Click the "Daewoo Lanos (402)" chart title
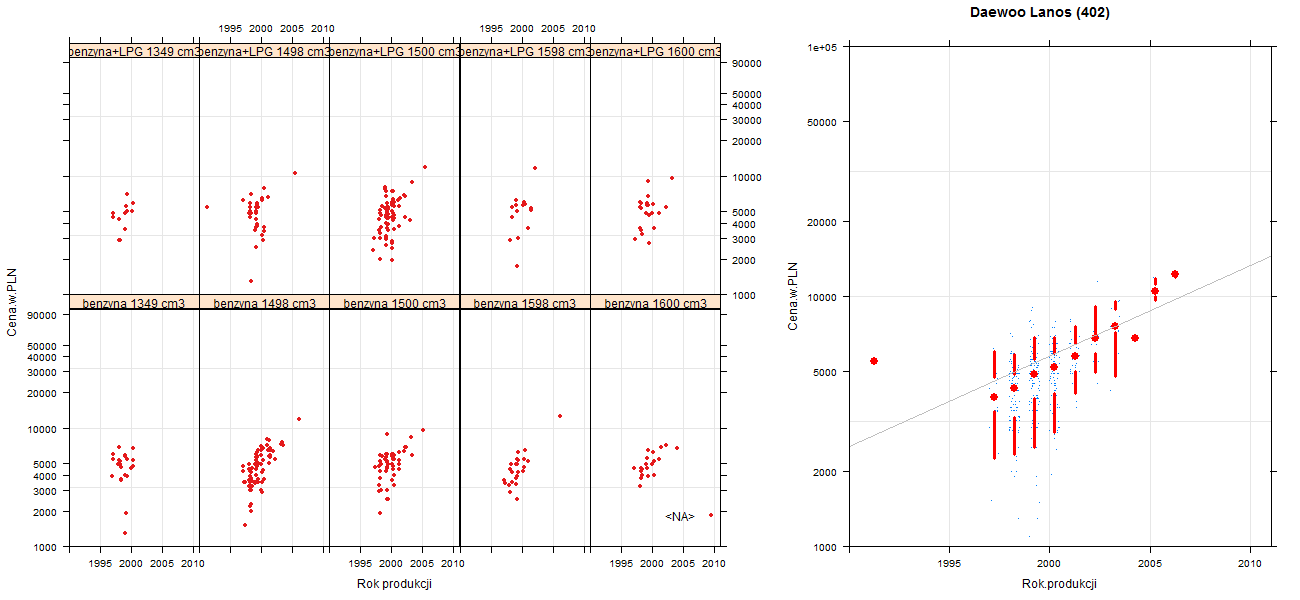The width and height of the screenshot is (1300, 600). click(x=1040, y=13)
